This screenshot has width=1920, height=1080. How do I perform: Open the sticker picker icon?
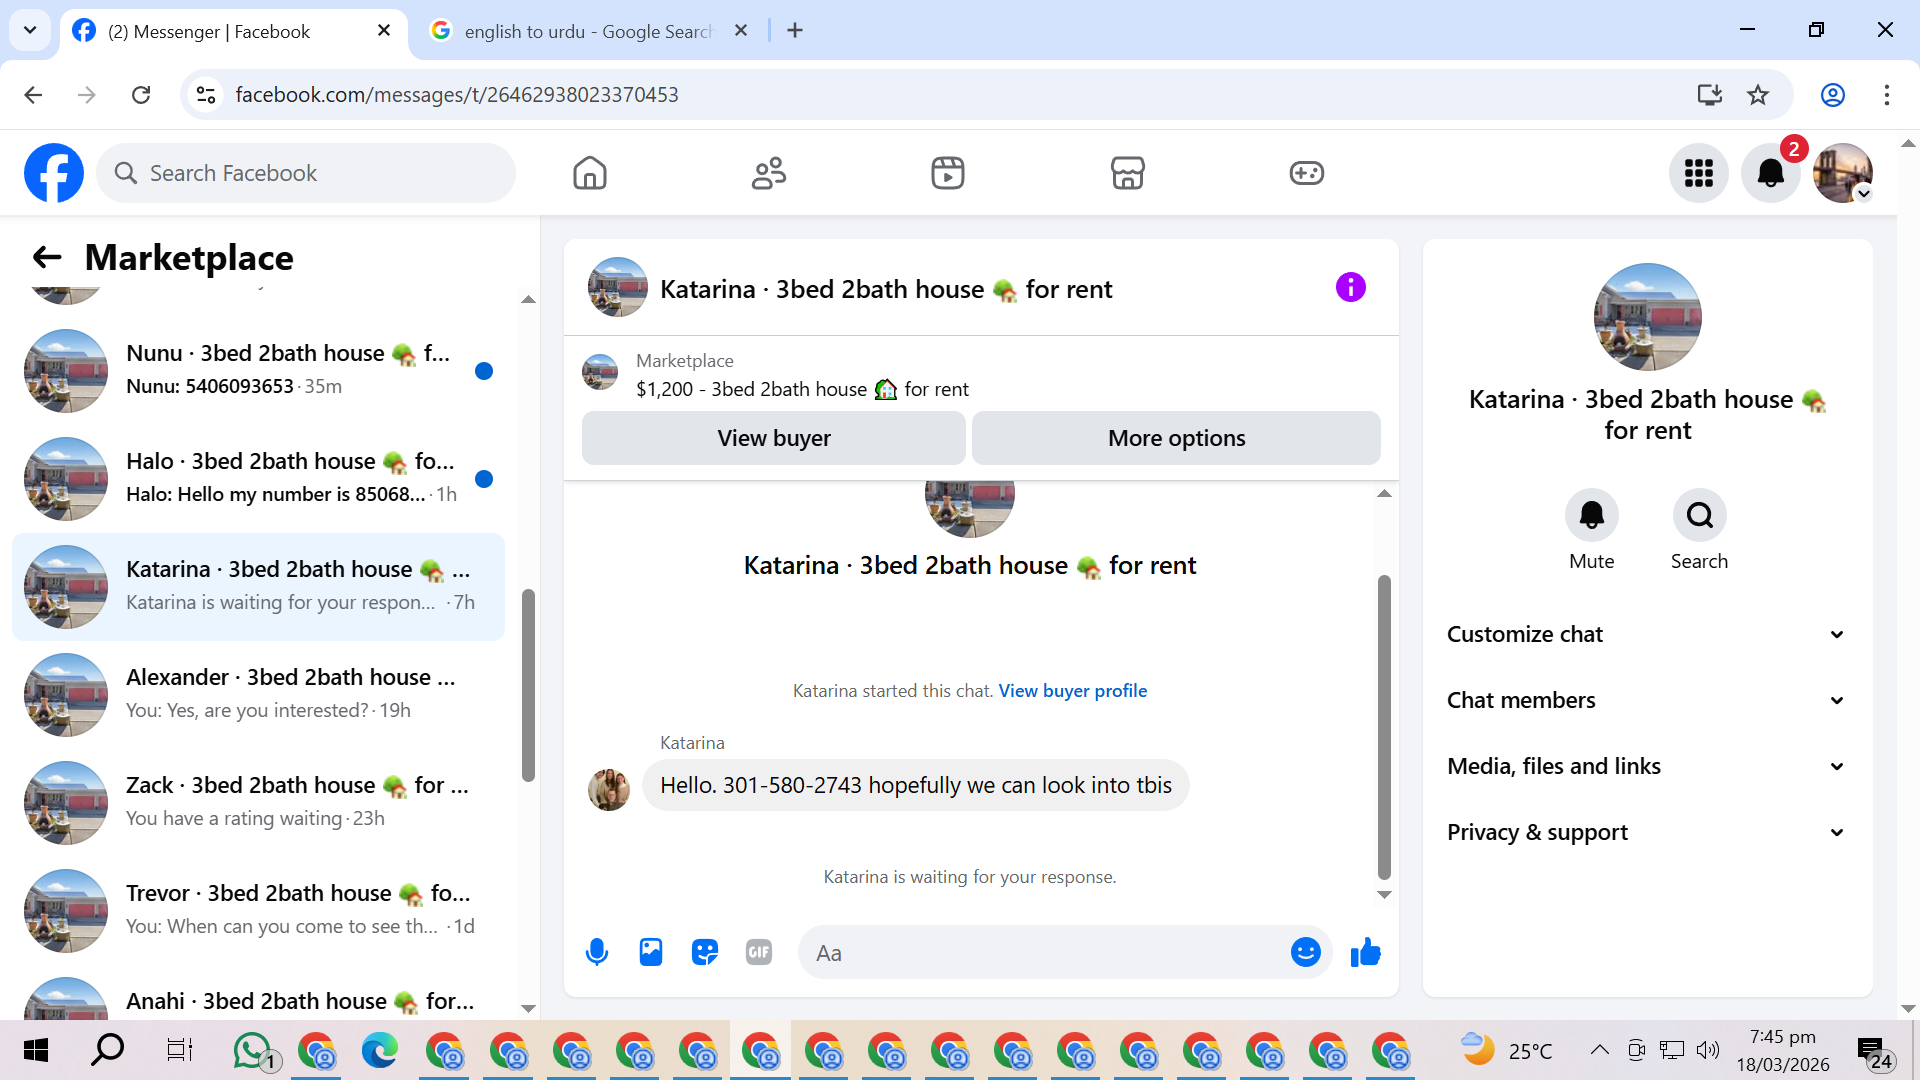[x=705, y=952]
